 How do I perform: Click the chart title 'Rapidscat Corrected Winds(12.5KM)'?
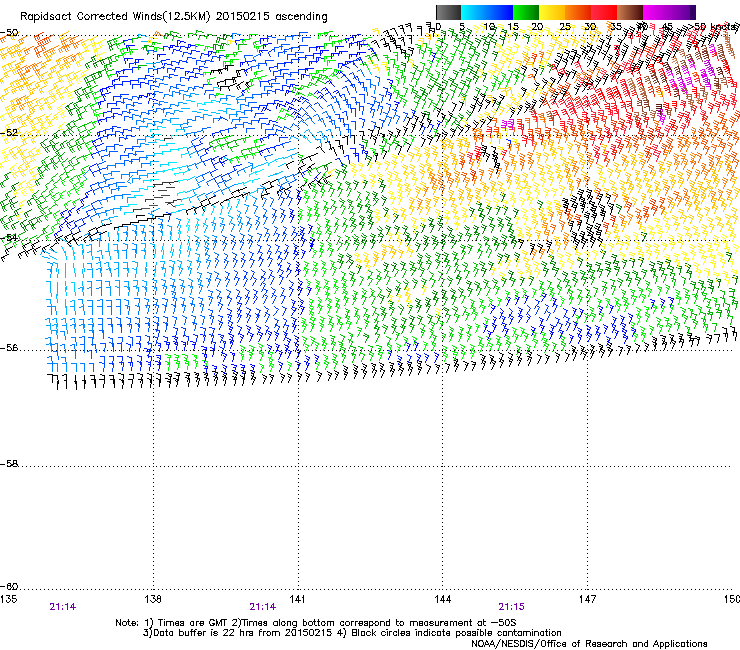[x=115, y=17]
